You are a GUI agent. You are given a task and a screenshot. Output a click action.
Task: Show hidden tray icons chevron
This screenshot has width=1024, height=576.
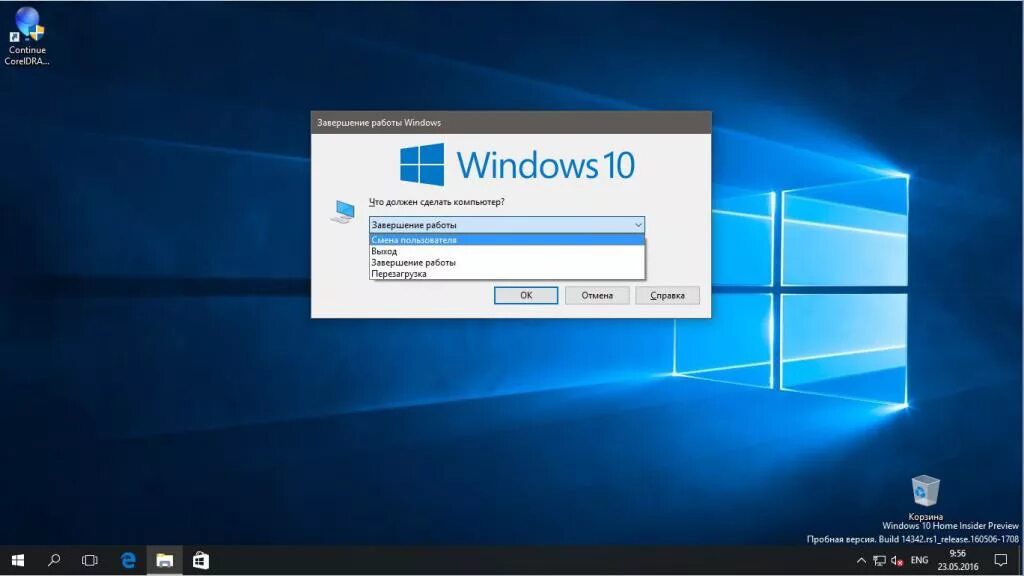tap(861, 560)
